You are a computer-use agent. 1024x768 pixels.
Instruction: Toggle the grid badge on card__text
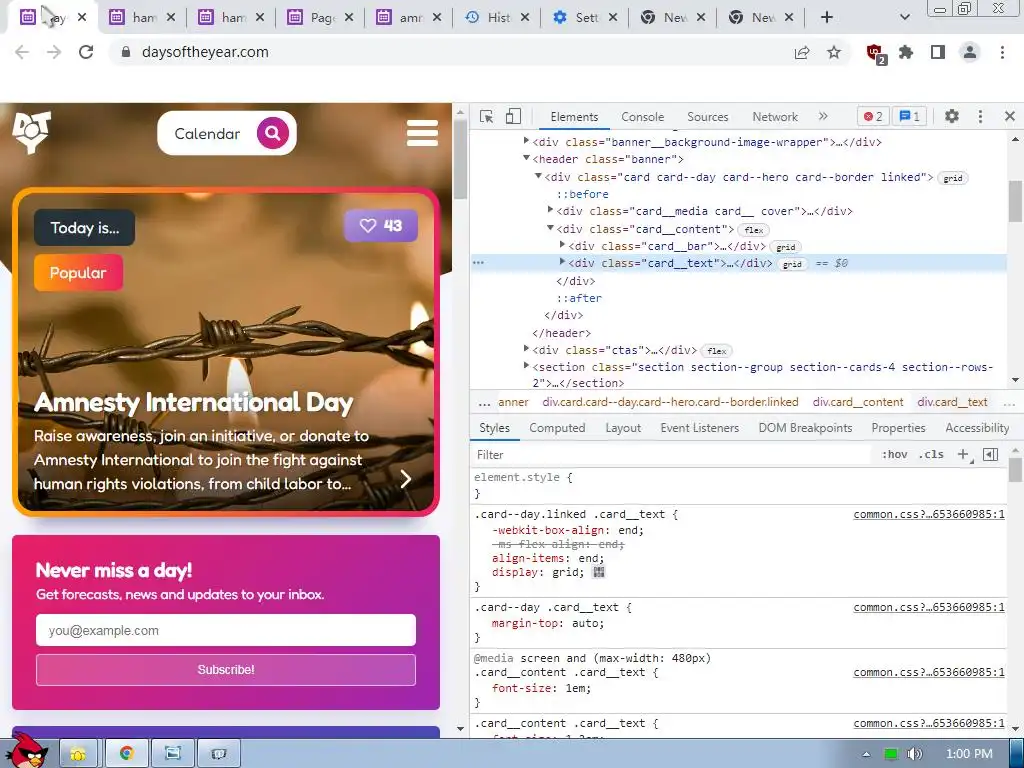pos(792,264)
